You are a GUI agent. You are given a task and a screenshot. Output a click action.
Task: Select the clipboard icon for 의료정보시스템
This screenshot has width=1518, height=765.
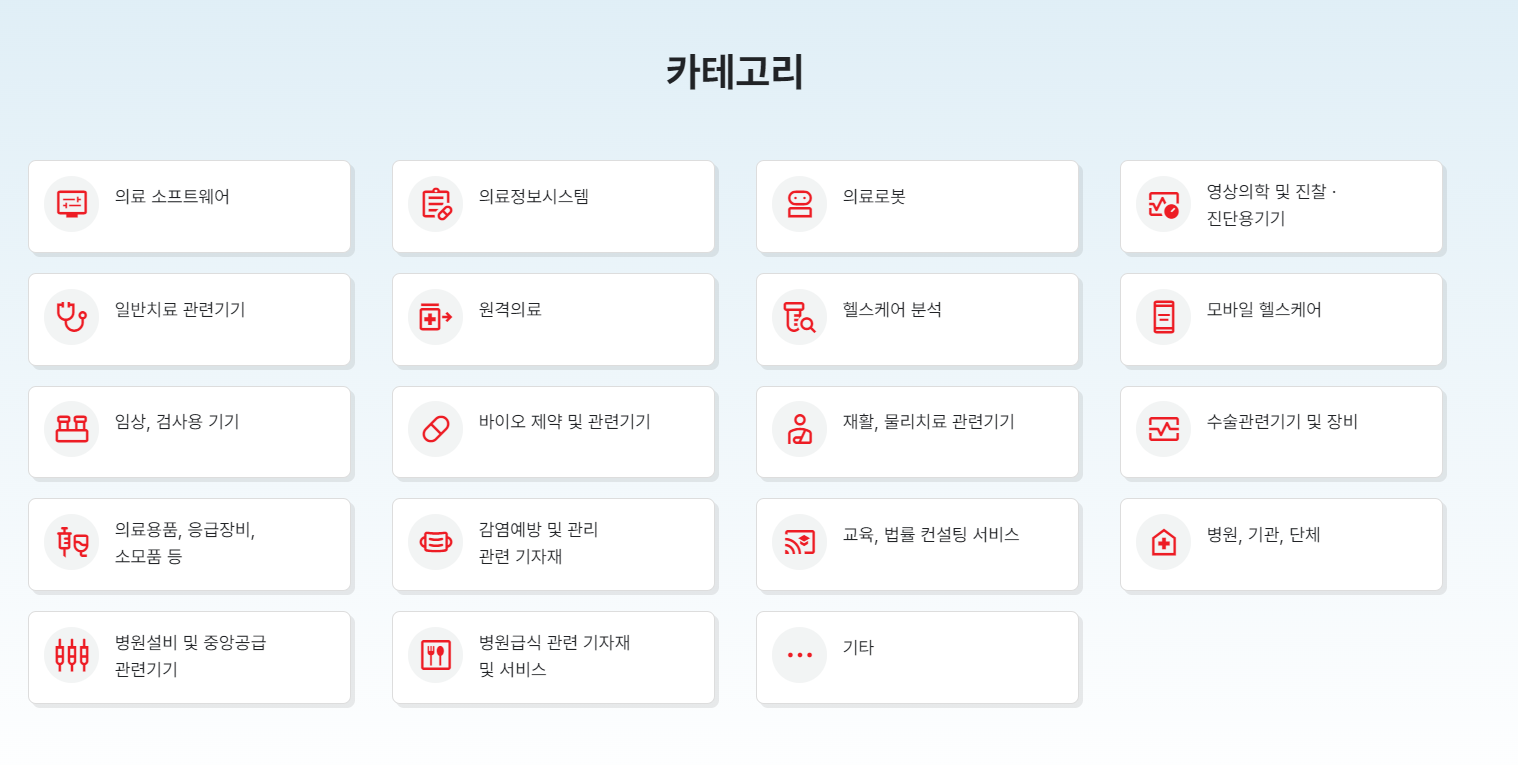click(436, 204)
